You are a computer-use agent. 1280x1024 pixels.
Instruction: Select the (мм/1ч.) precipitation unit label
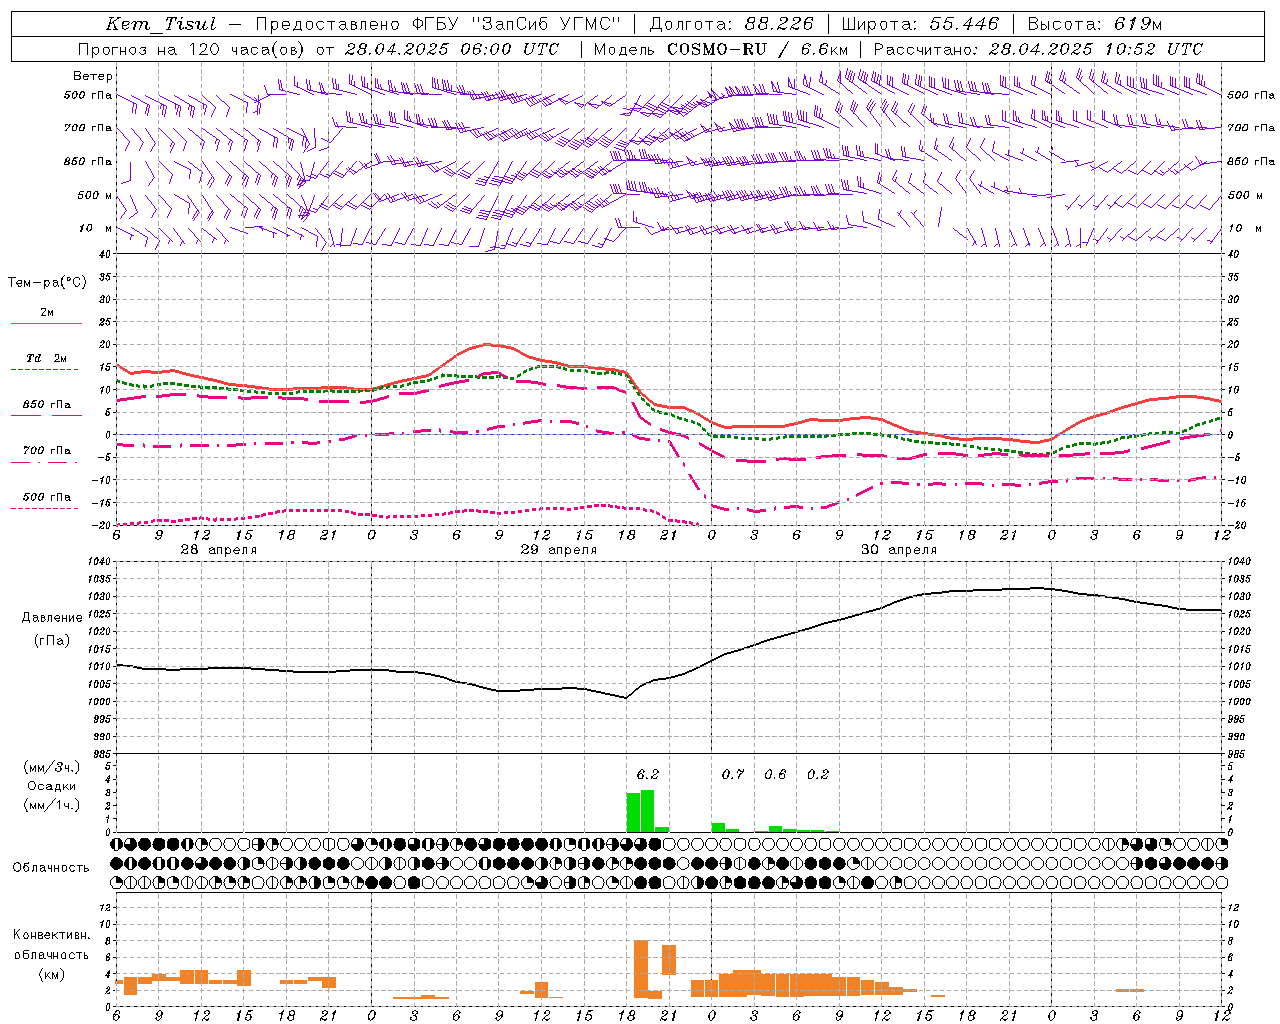(51, 805)
